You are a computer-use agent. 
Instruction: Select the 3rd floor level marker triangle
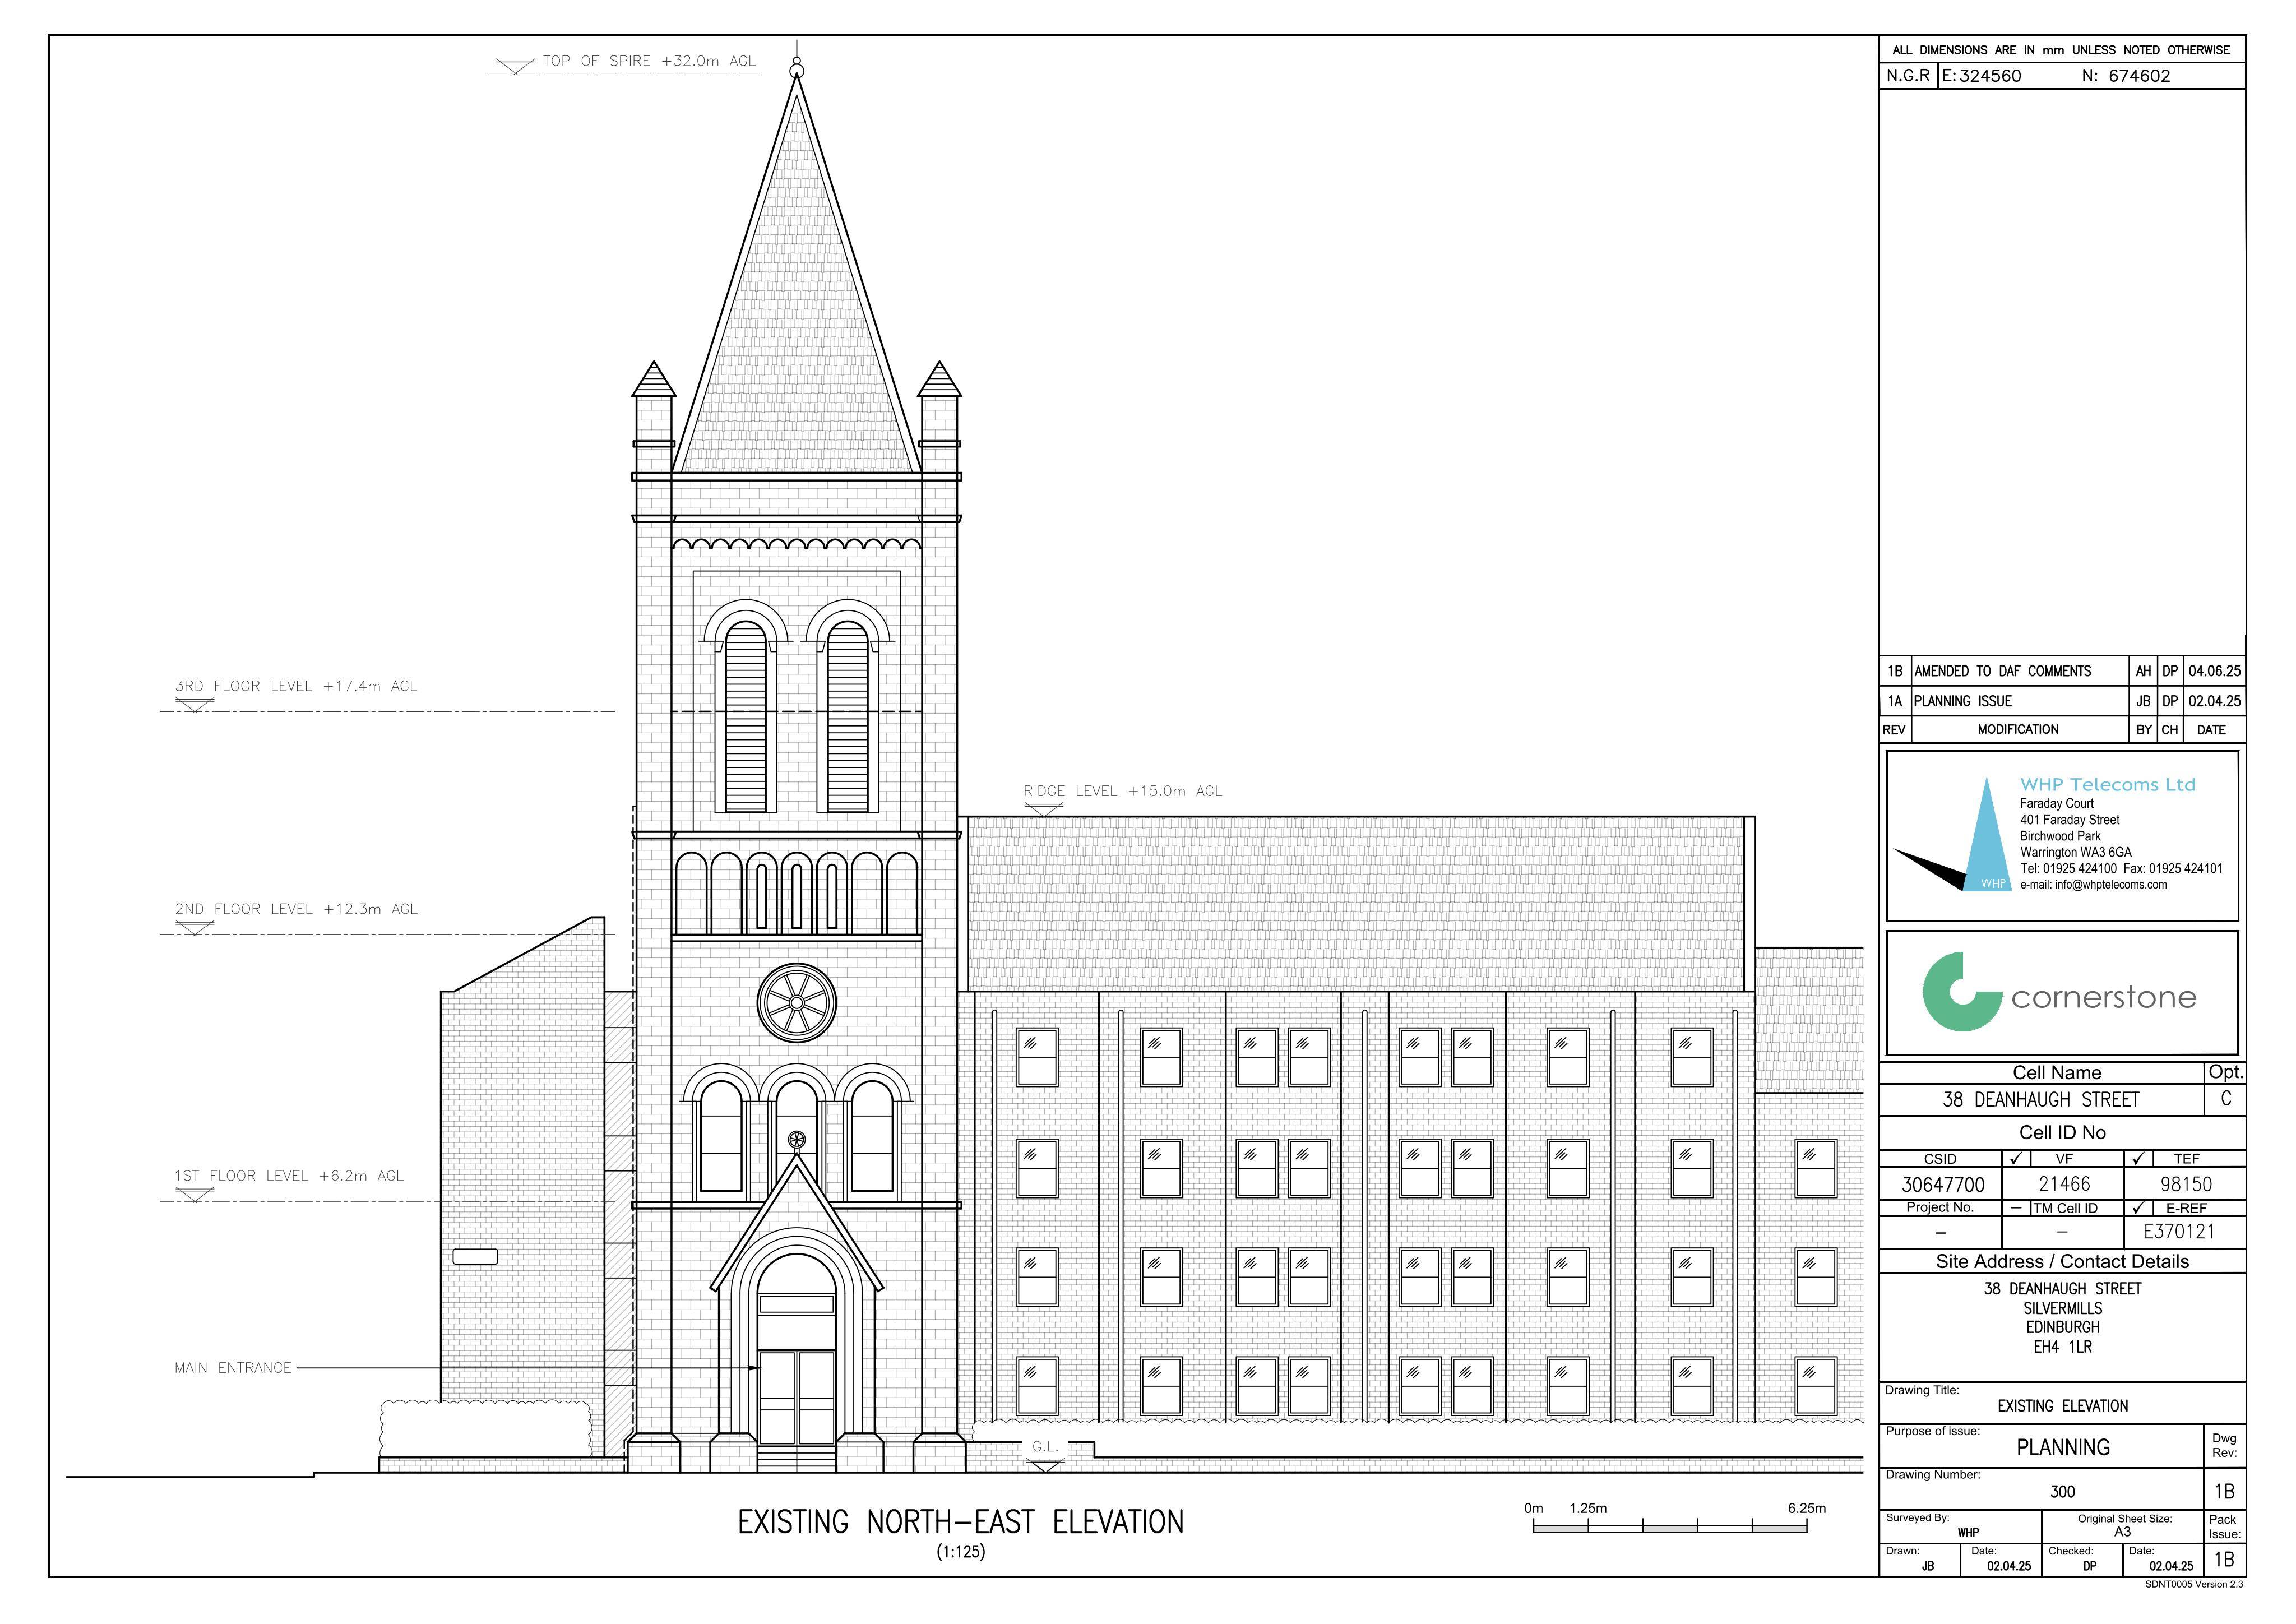pyautogui.click(x=194, y=704)
